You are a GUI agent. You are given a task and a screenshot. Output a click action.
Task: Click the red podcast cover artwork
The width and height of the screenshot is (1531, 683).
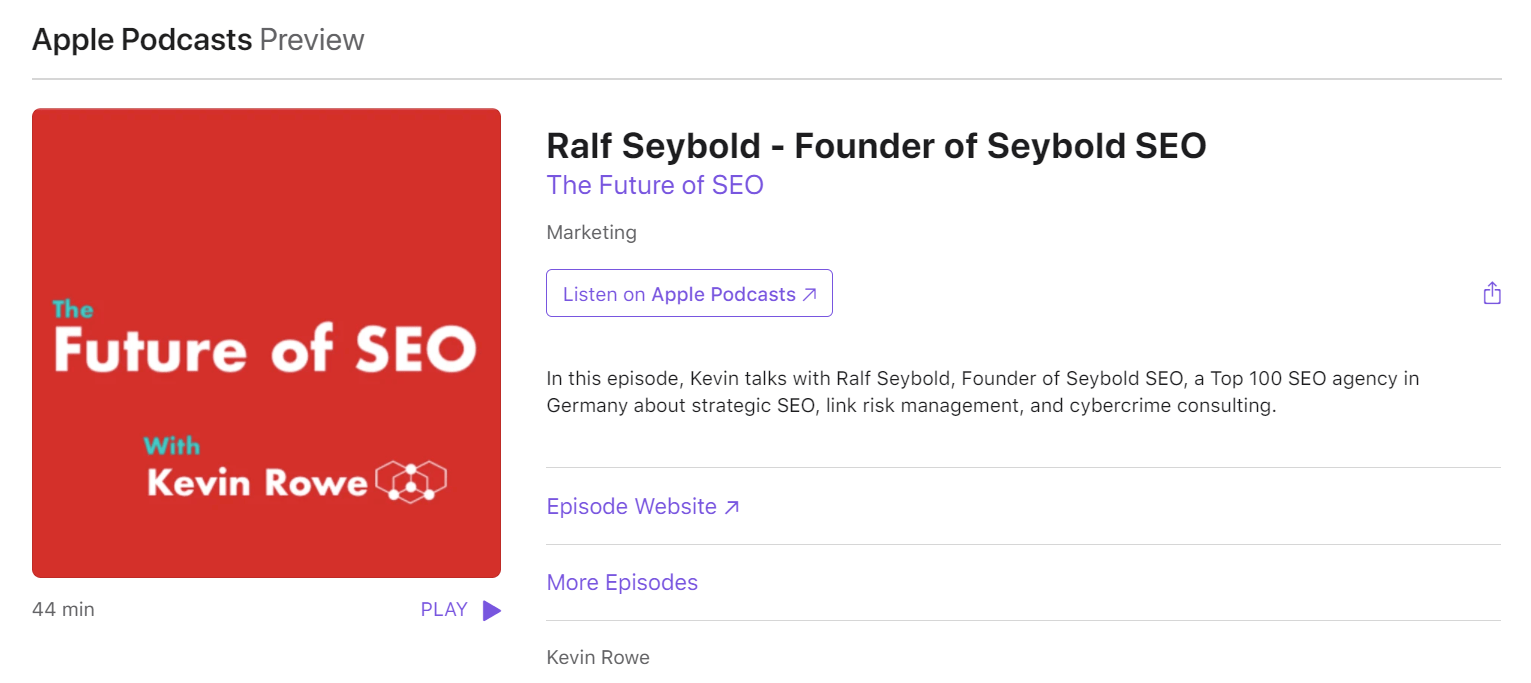[266, 343]
